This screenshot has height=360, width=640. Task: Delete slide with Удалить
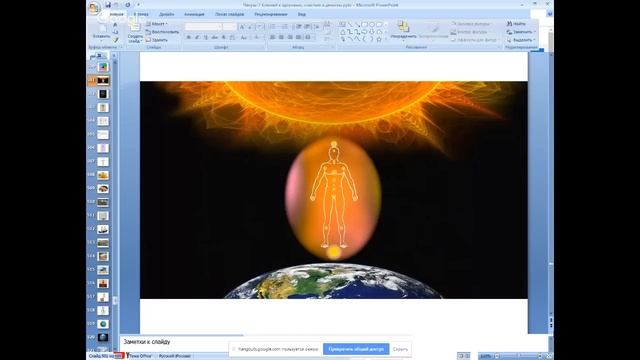[157, 40]
